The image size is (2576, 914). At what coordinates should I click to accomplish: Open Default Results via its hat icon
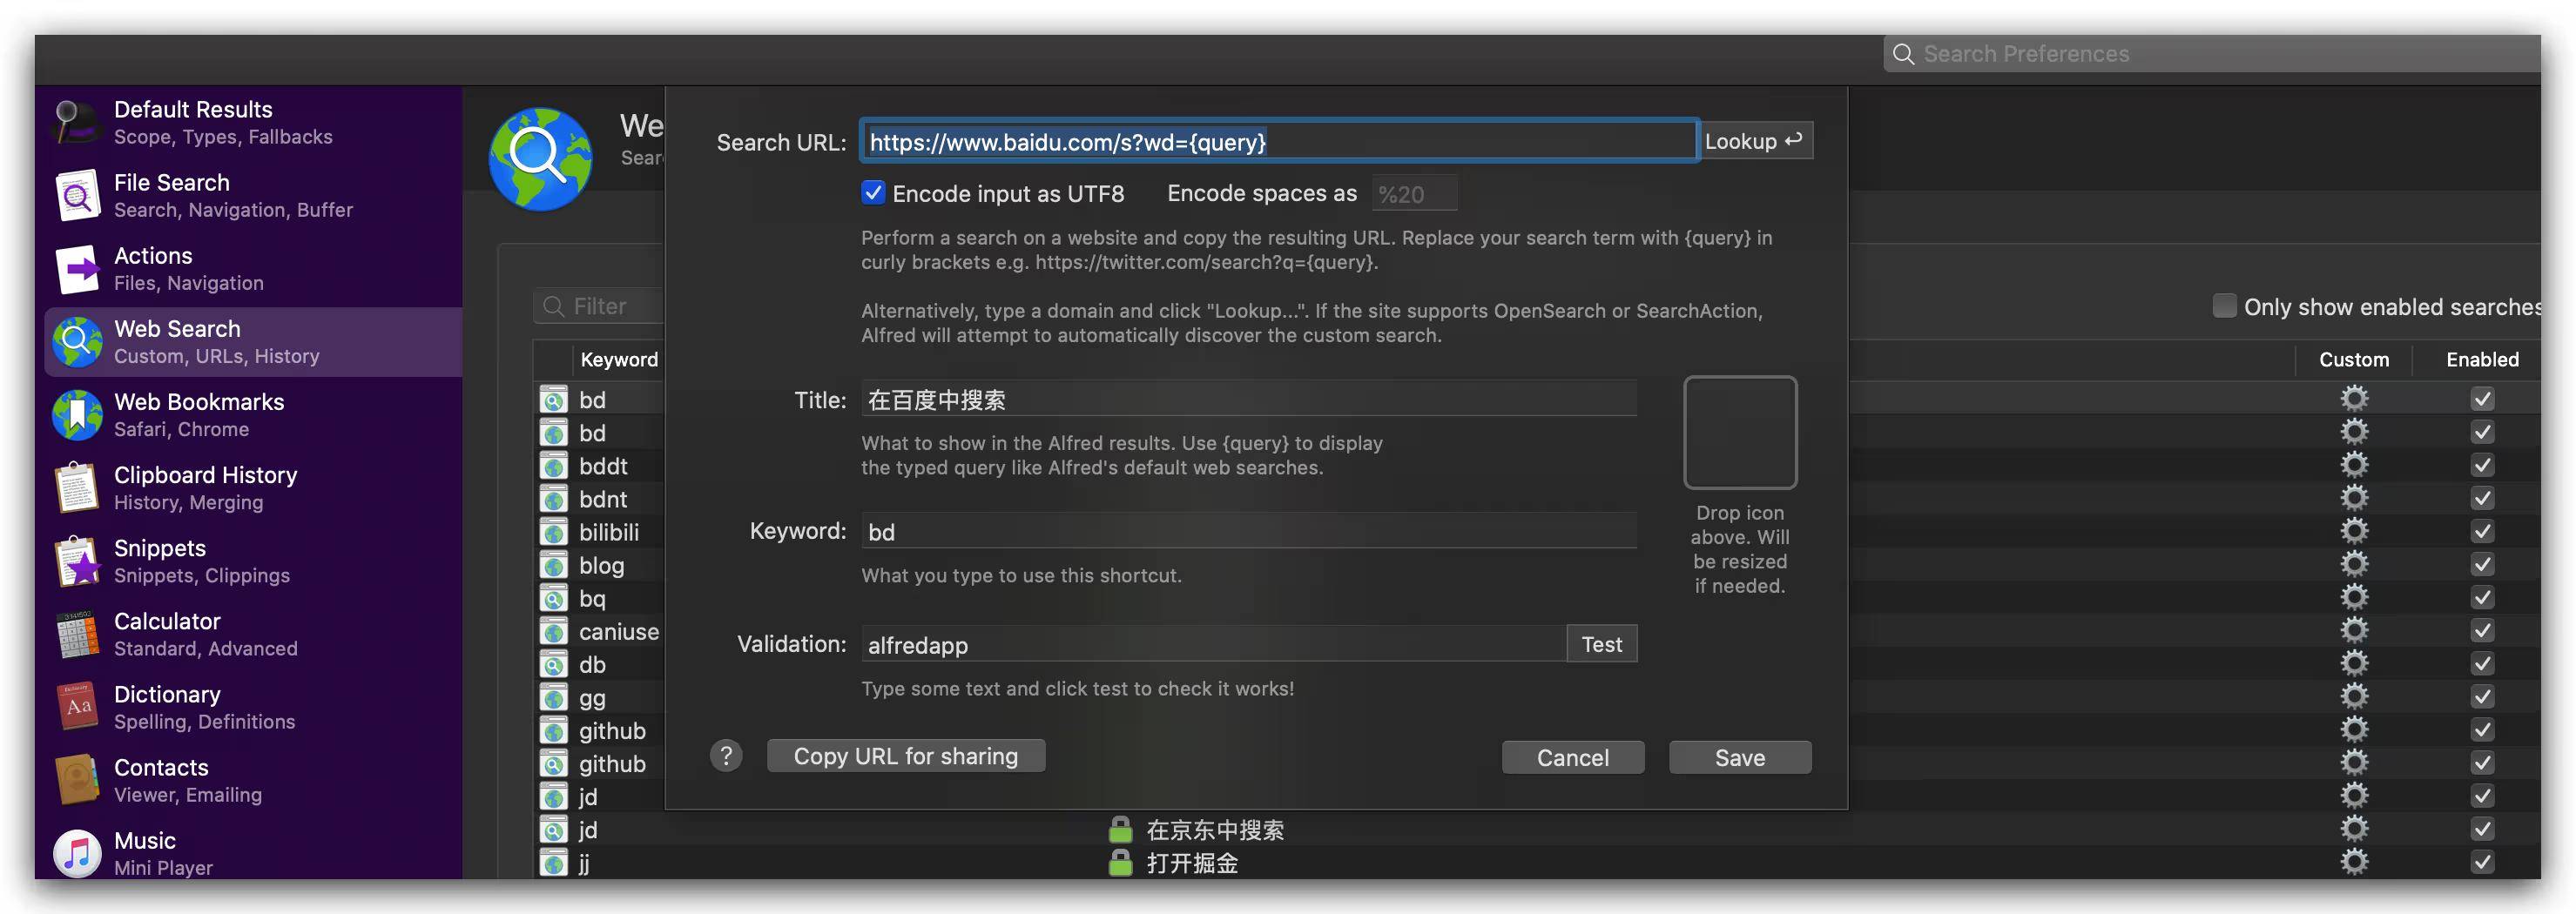(x=76, y=122)
